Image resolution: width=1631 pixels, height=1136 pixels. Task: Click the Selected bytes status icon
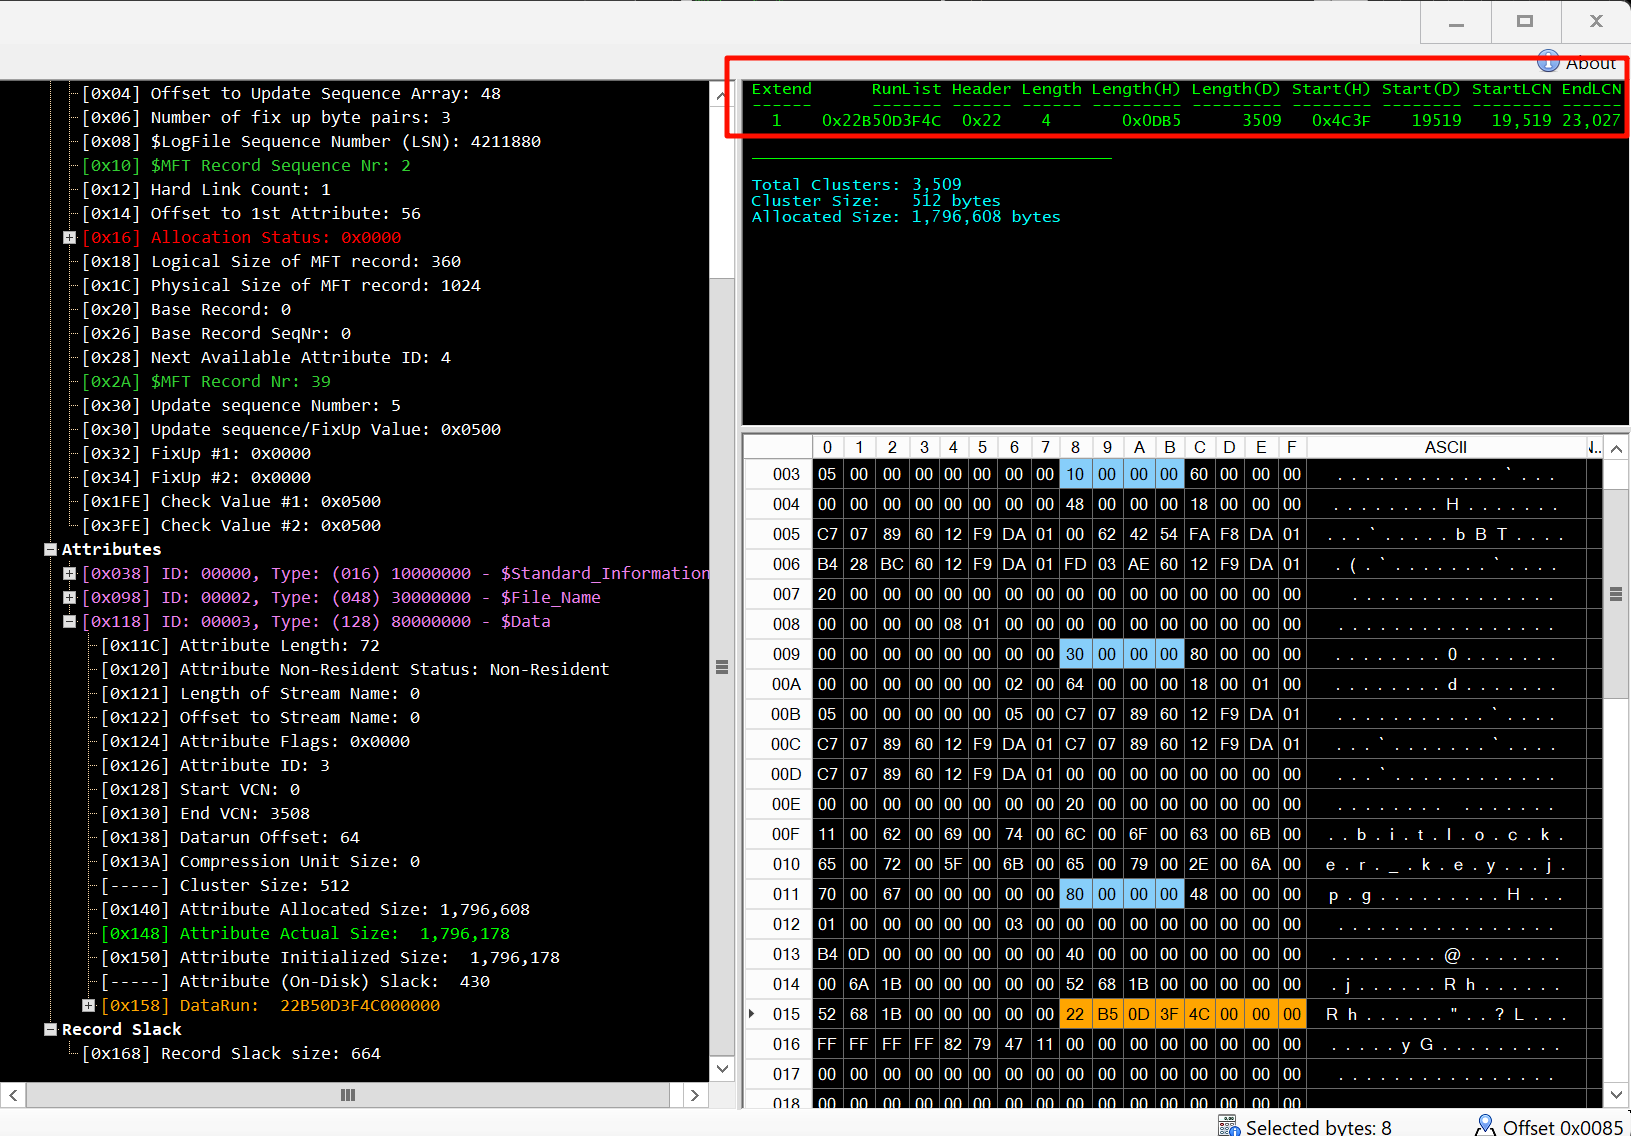1228,1126
